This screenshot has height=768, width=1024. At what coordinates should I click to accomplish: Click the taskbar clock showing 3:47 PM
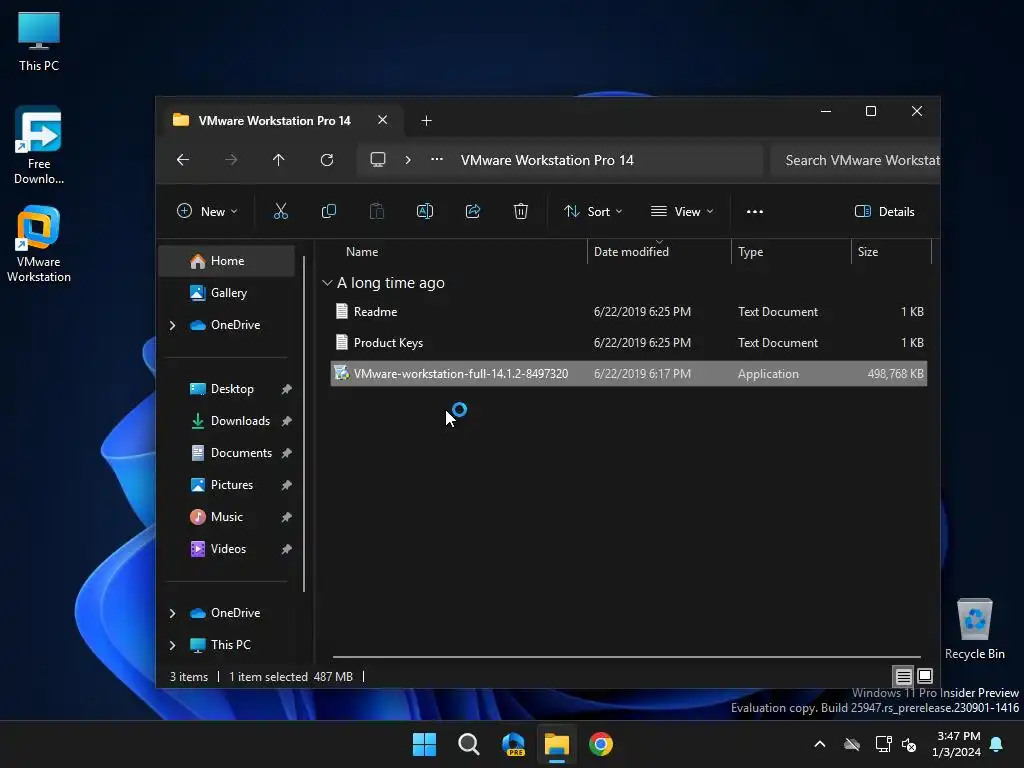click(x=958, y=744)
